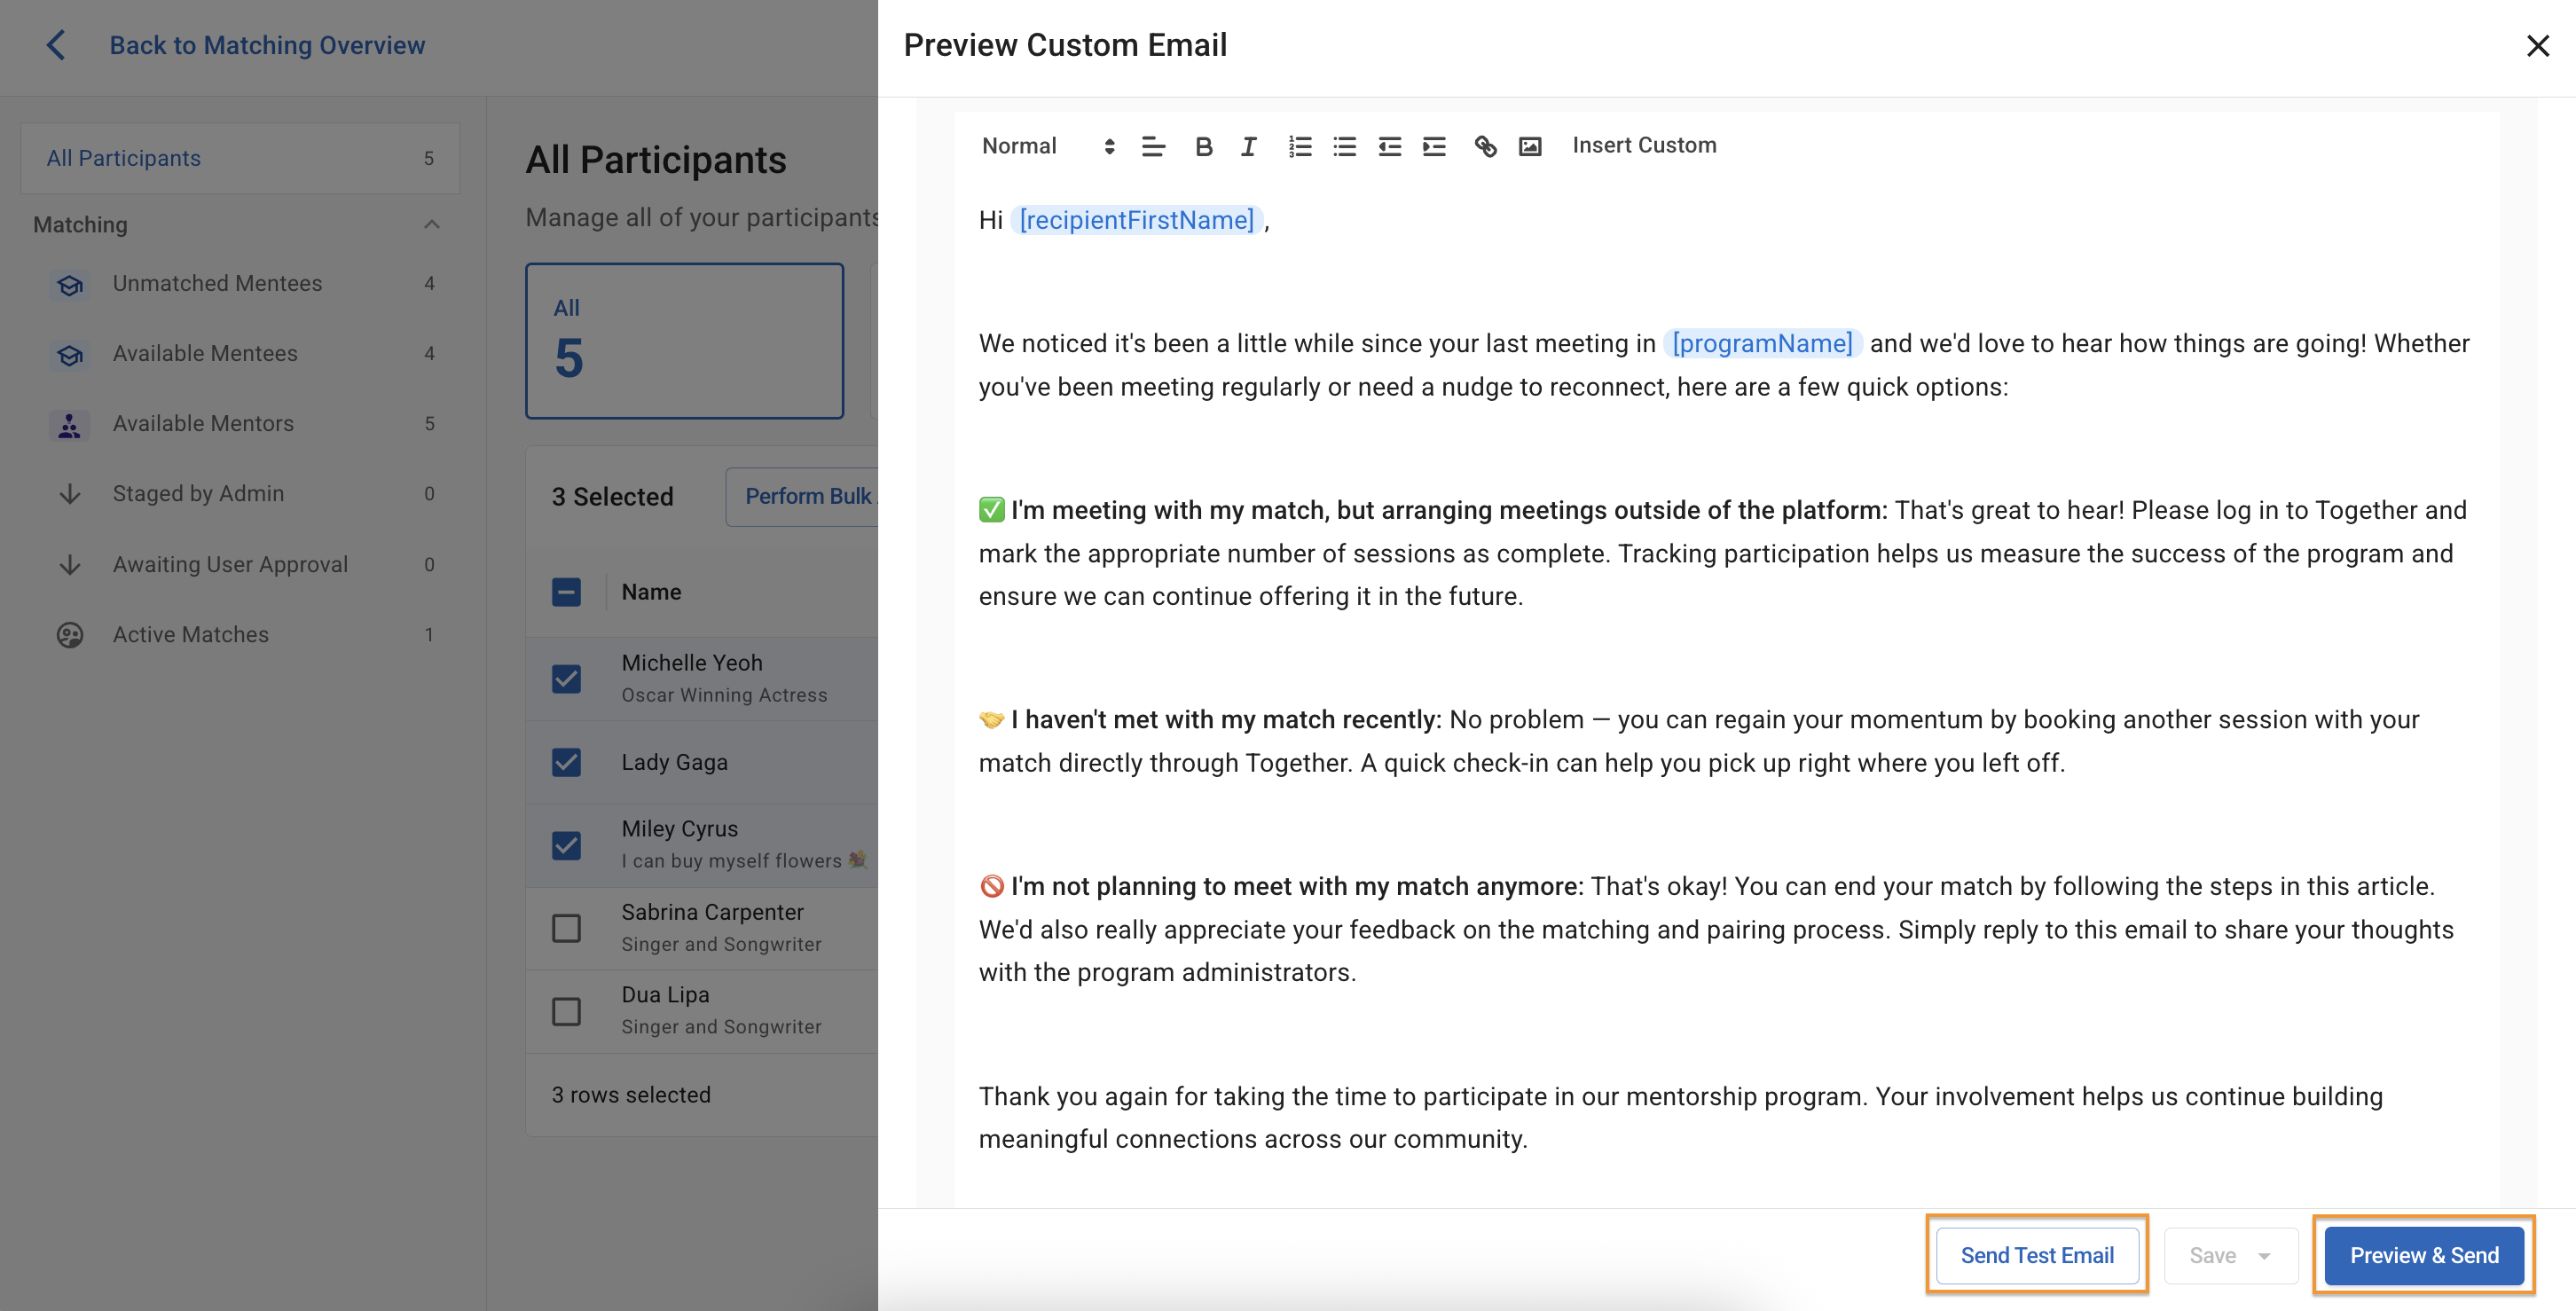Click the Preview & Send button
This screenshot has width=2576, height=1311.
coord(2423,1255)
